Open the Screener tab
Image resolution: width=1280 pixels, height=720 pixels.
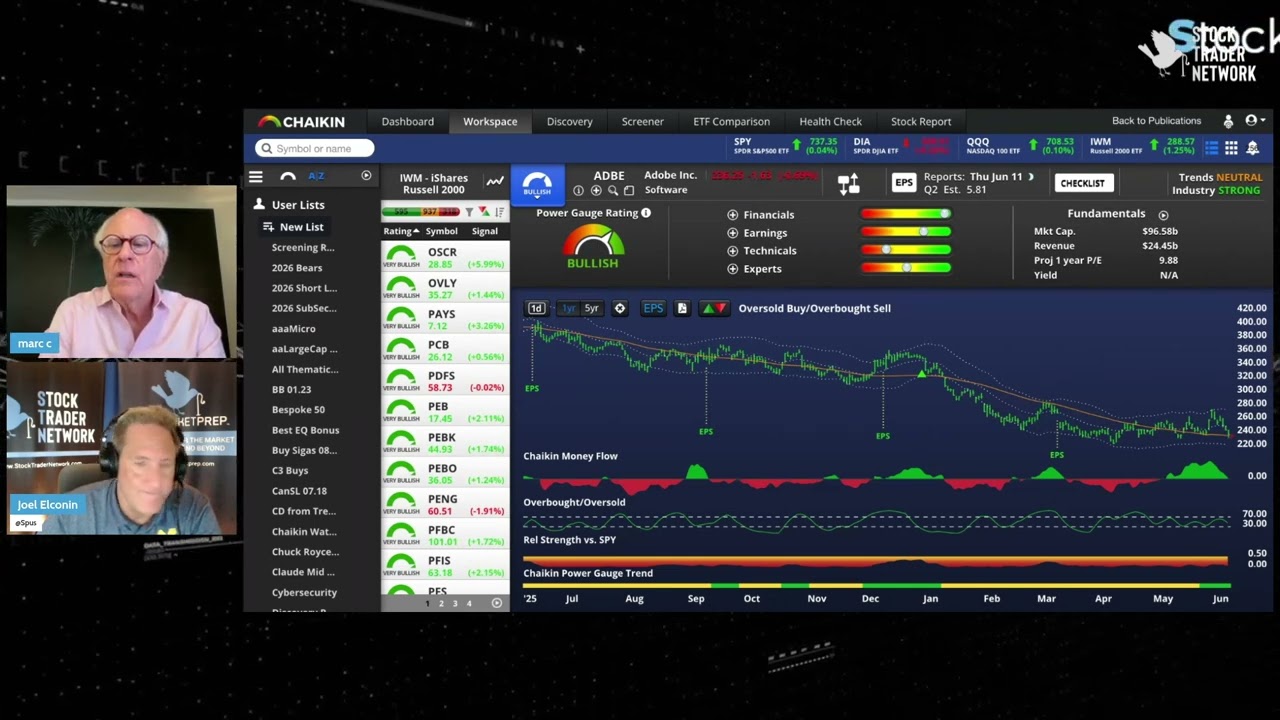pos(643,122)
